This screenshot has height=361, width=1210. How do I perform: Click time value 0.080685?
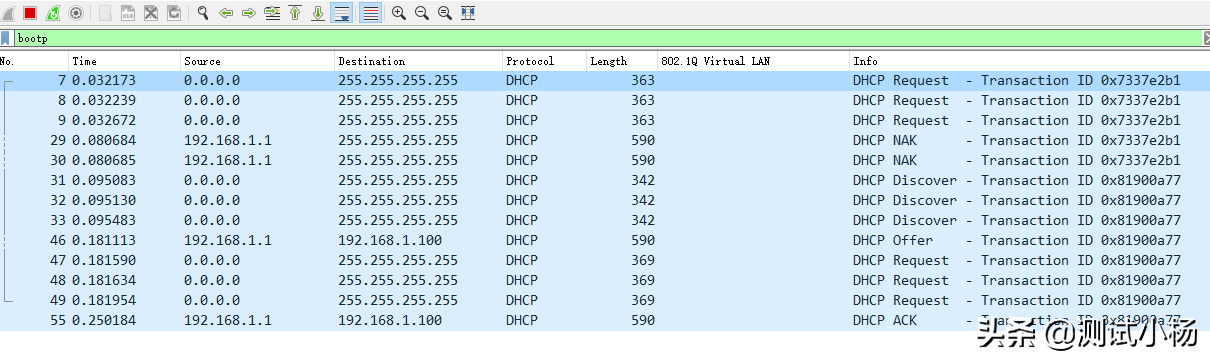[x=103, y=160]
